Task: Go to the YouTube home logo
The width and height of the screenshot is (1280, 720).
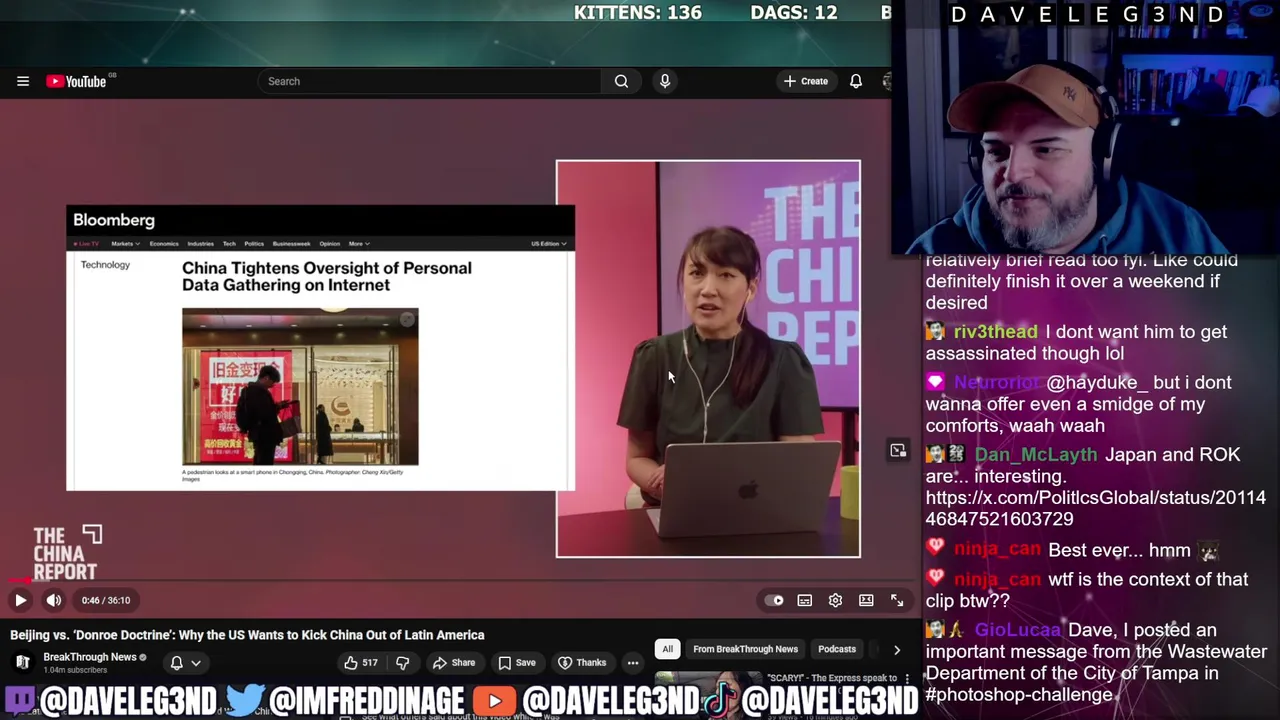Action: tap(76, 81)
